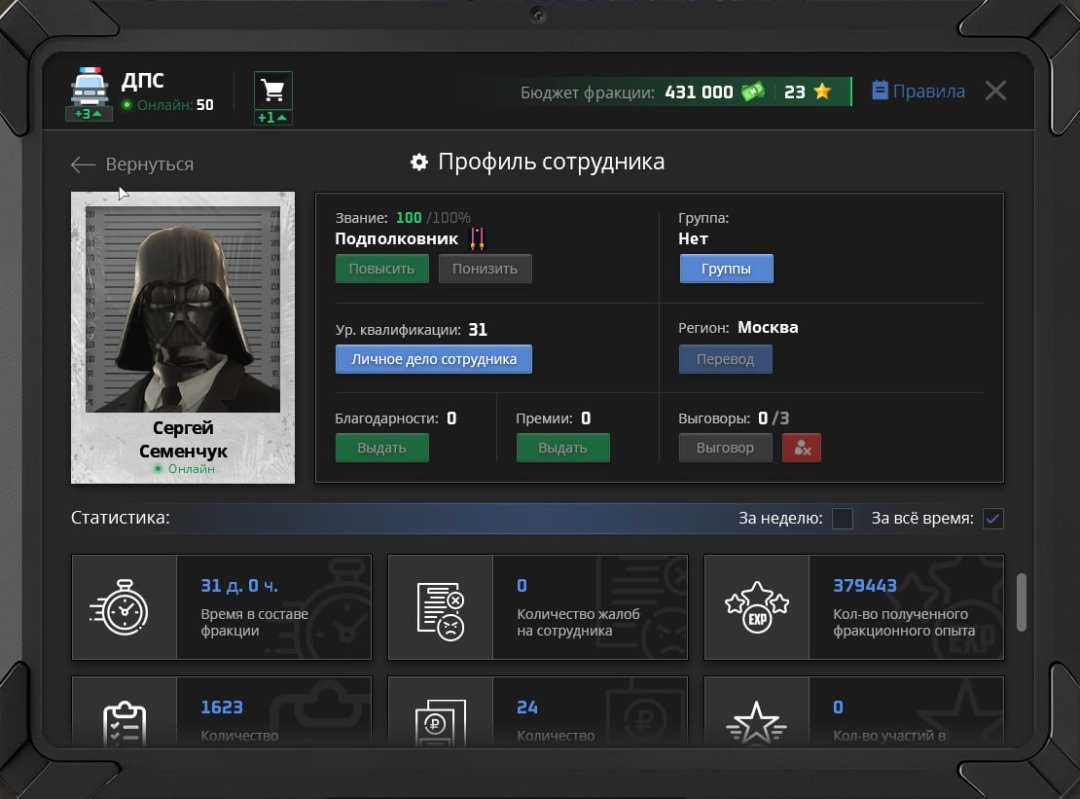Click the faction budget money icon
This screenshot has height=799, width=1080.
(x=752, y=92)
